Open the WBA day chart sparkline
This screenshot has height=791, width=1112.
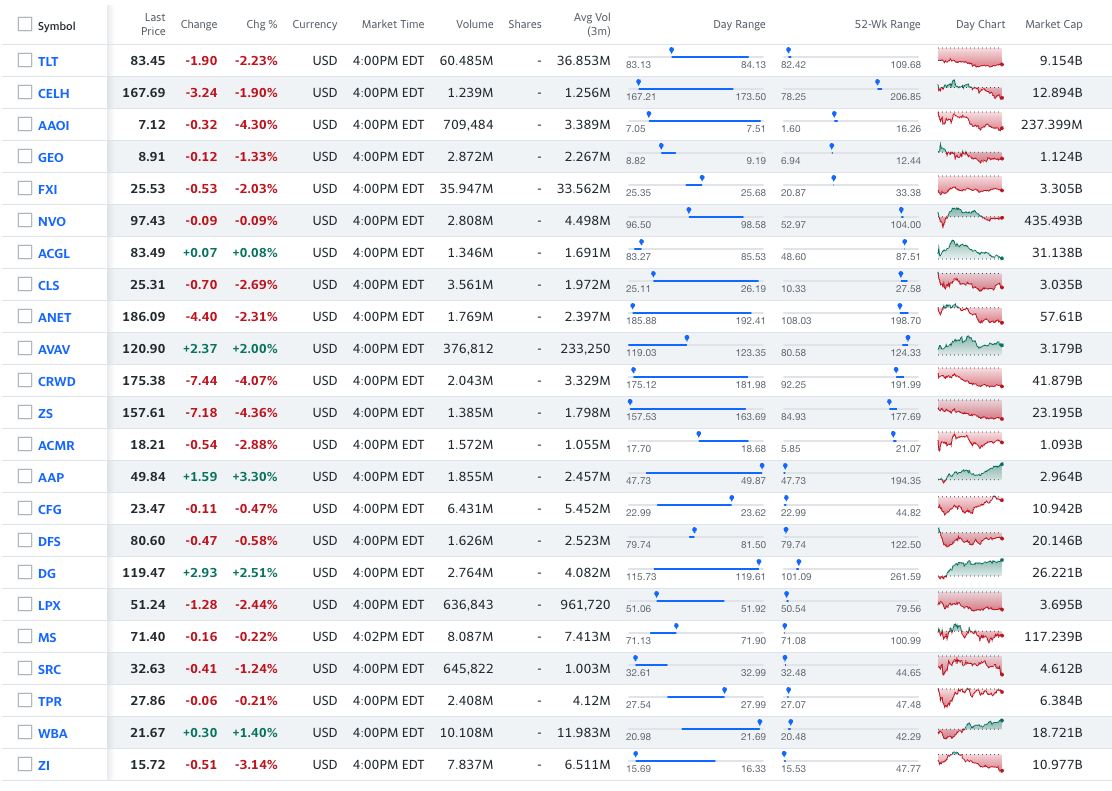(x=970, y=729)
